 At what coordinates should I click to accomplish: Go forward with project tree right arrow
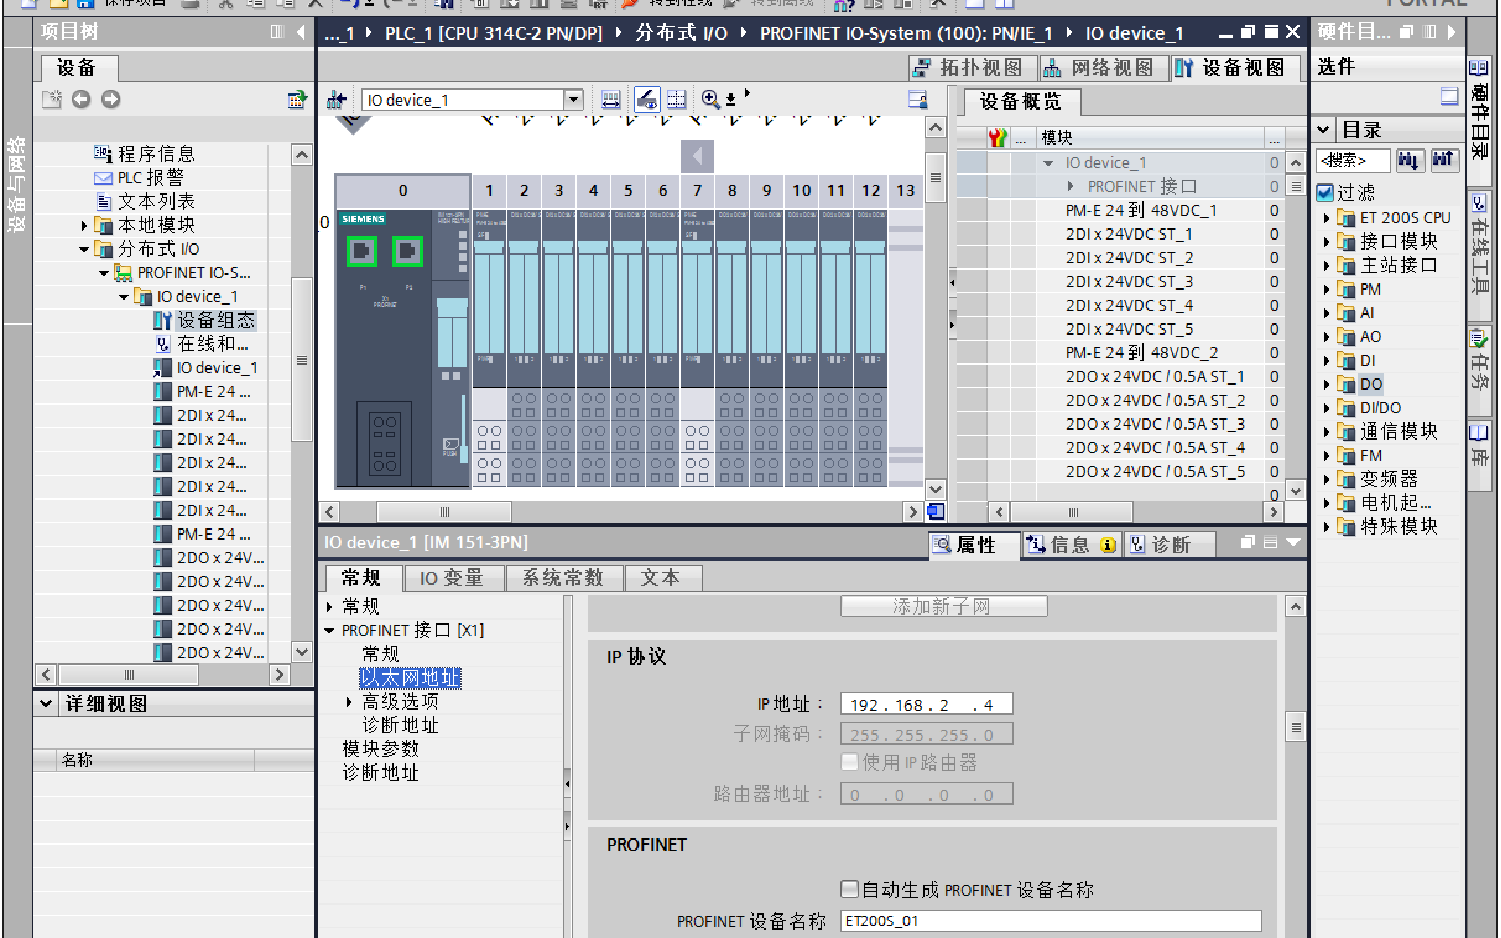tap(111, 99)
